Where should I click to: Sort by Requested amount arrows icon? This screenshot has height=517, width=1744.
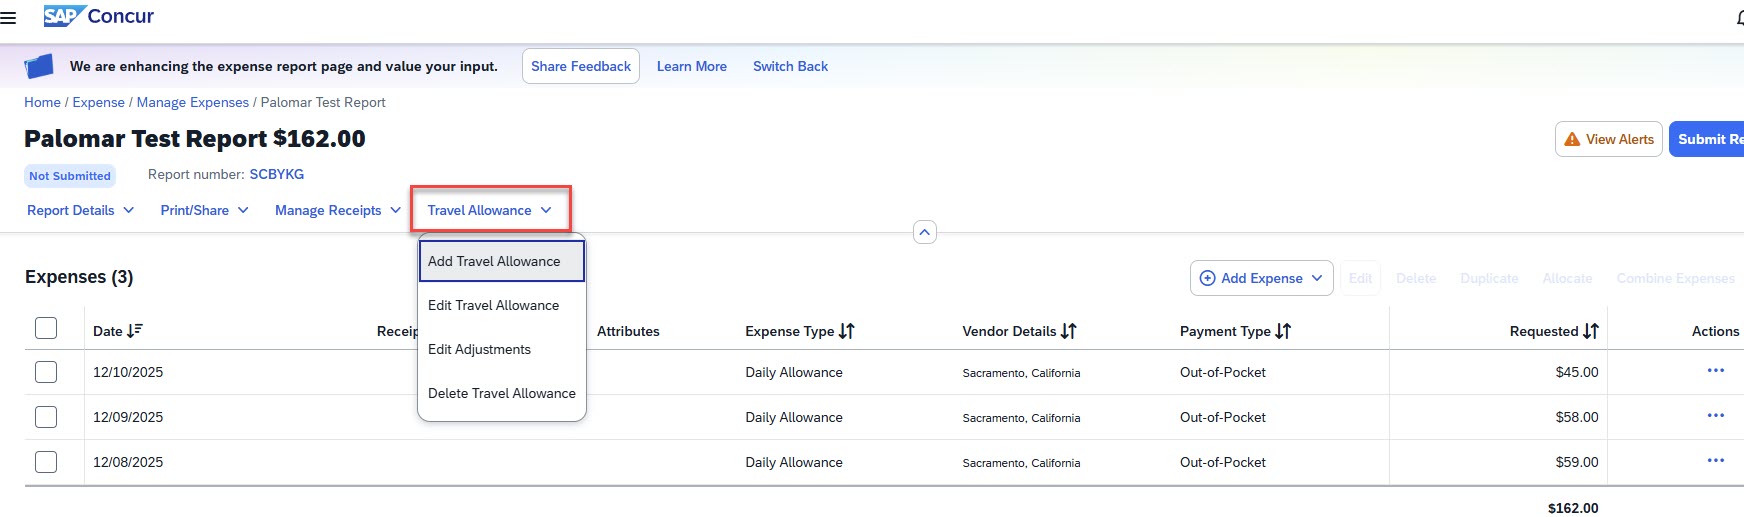pos(1590,331)
